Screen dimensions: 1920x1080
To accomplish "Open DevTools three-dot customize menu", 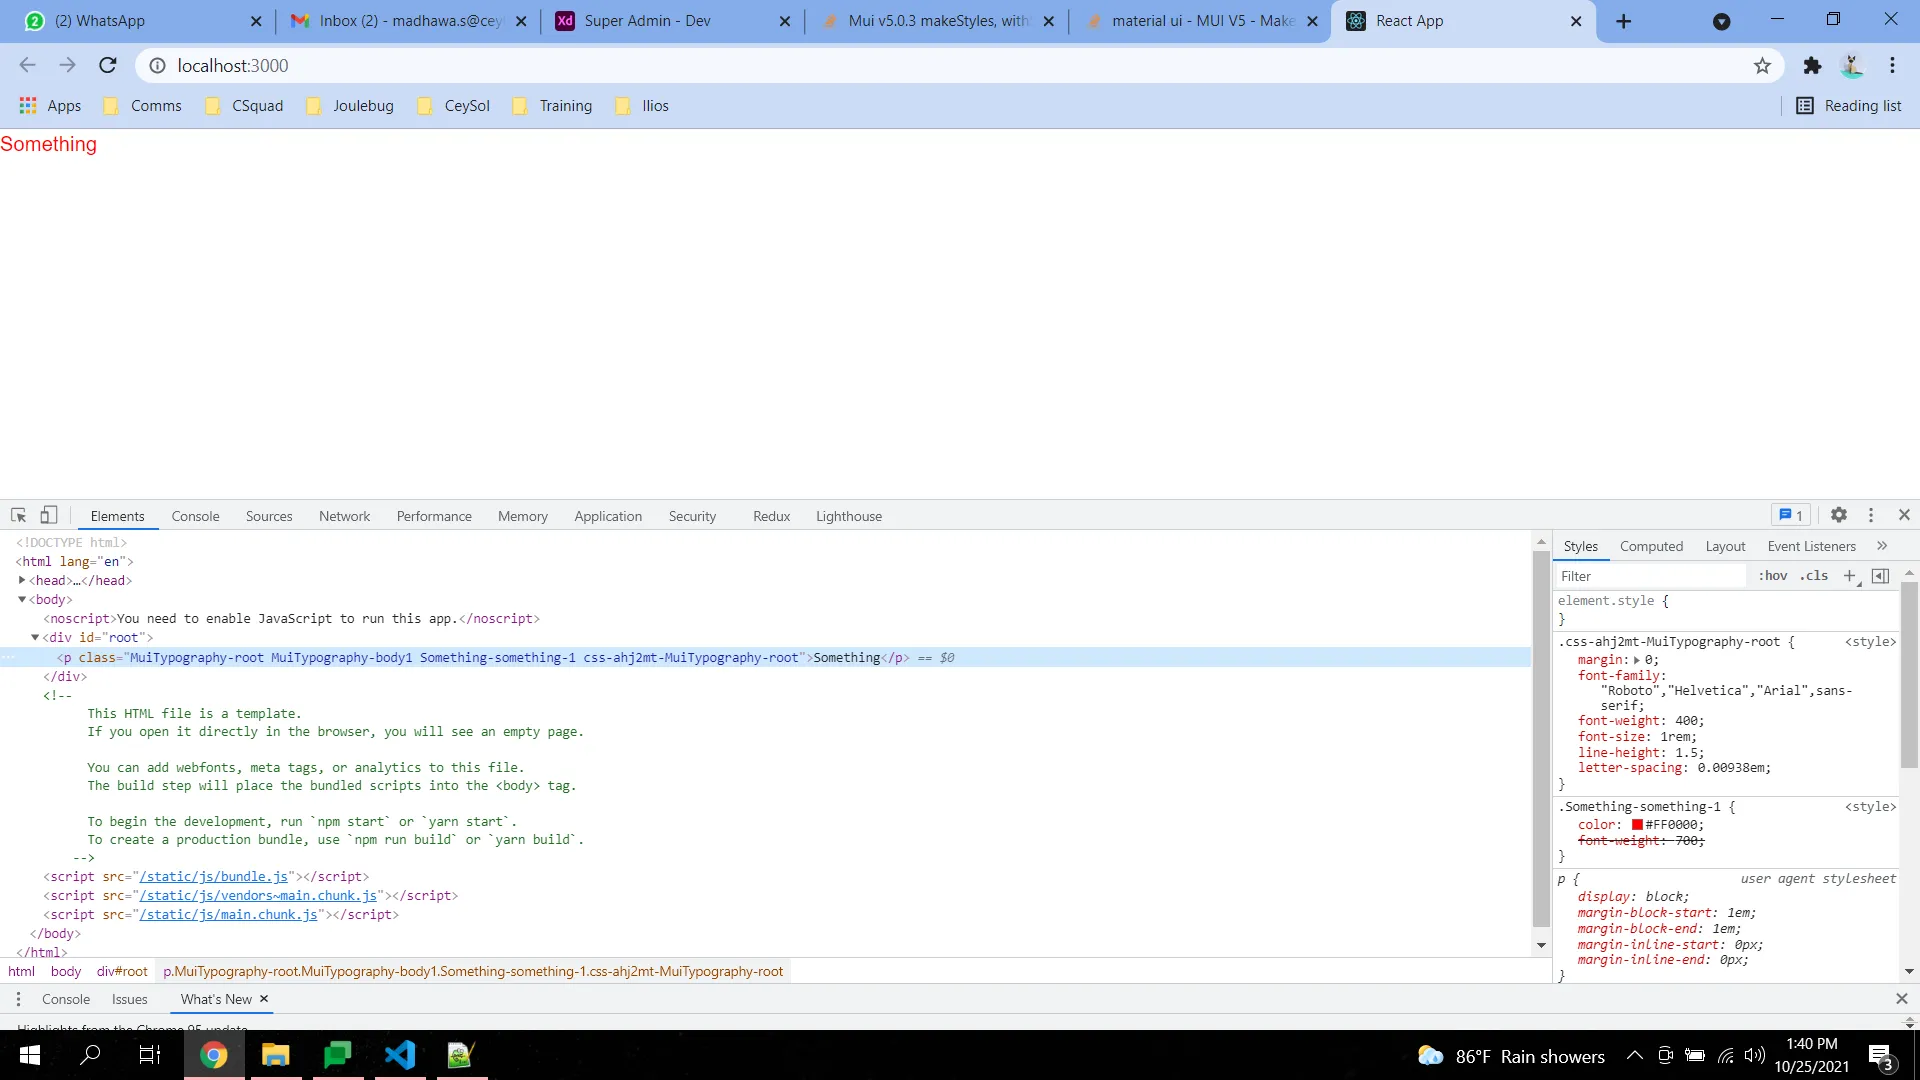I will (1871, 515).
